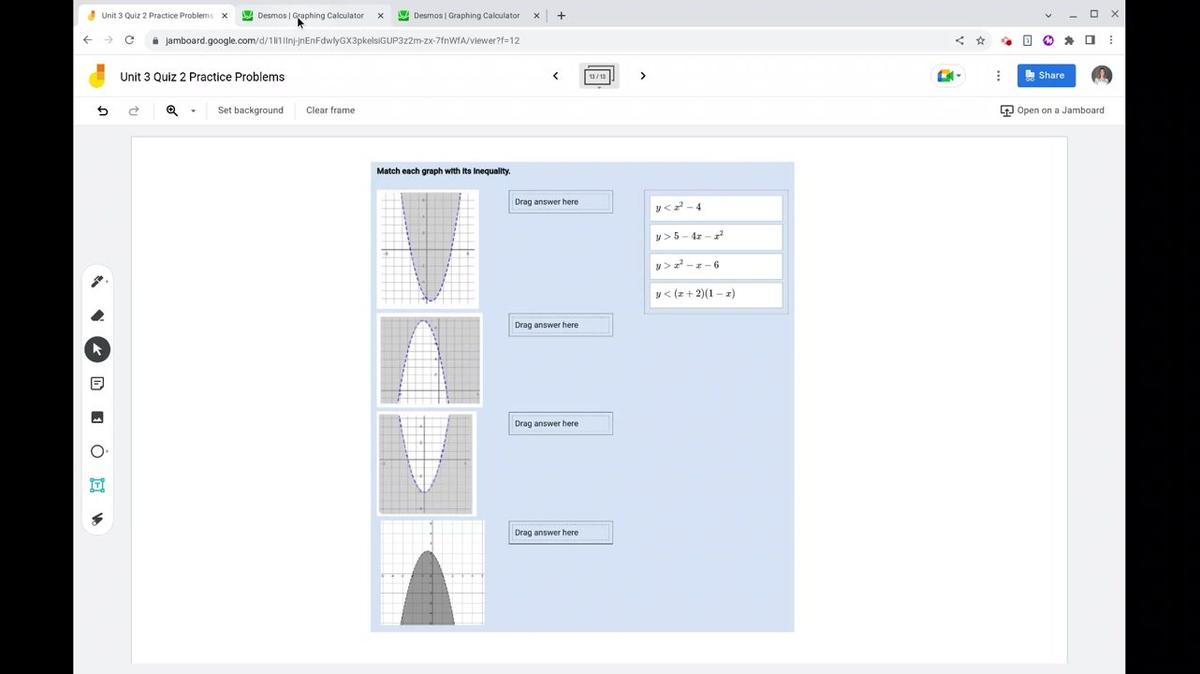Undo the last action

coord(102,110)
